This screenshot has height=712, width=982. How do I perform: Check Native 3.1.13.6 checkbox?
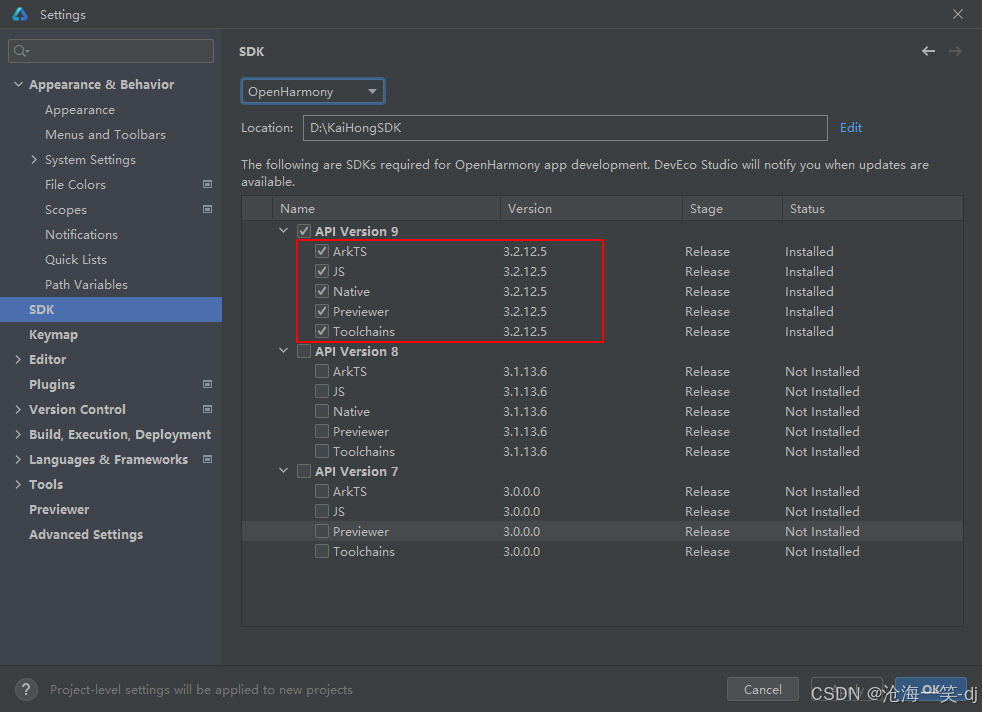(322, 411)
